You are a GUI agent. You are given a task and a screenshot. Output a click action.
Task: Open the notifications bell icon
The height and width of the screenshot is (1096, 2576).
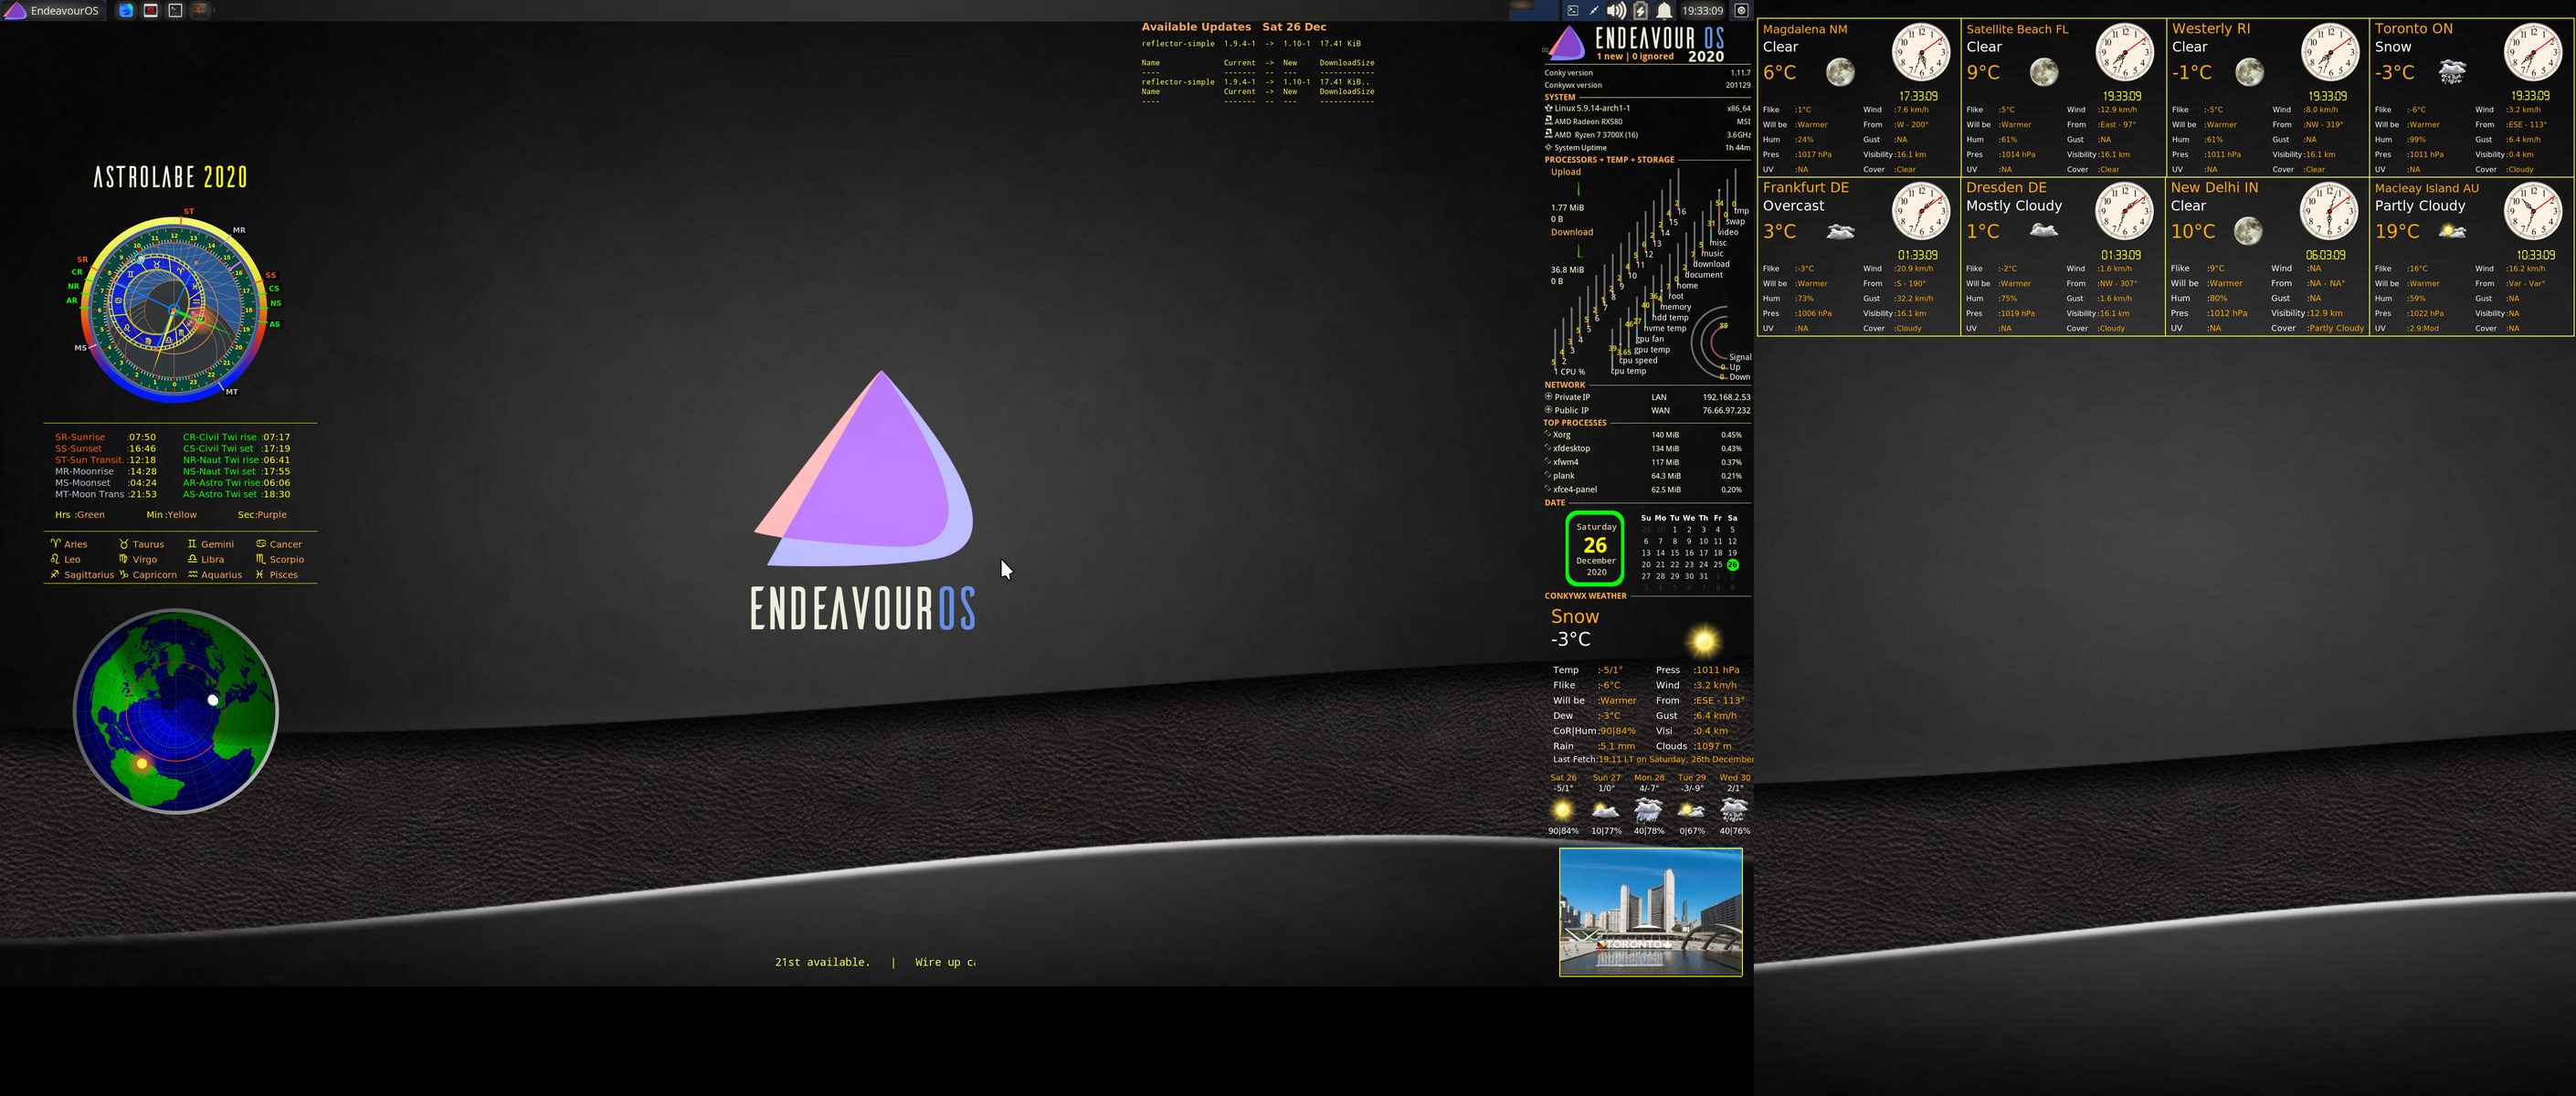click(1664, 11)
